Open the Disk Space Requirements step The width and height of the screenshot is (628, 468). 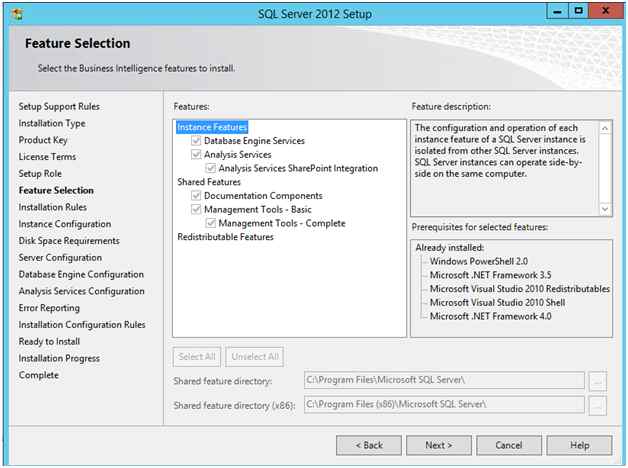[x=69, y=241]
